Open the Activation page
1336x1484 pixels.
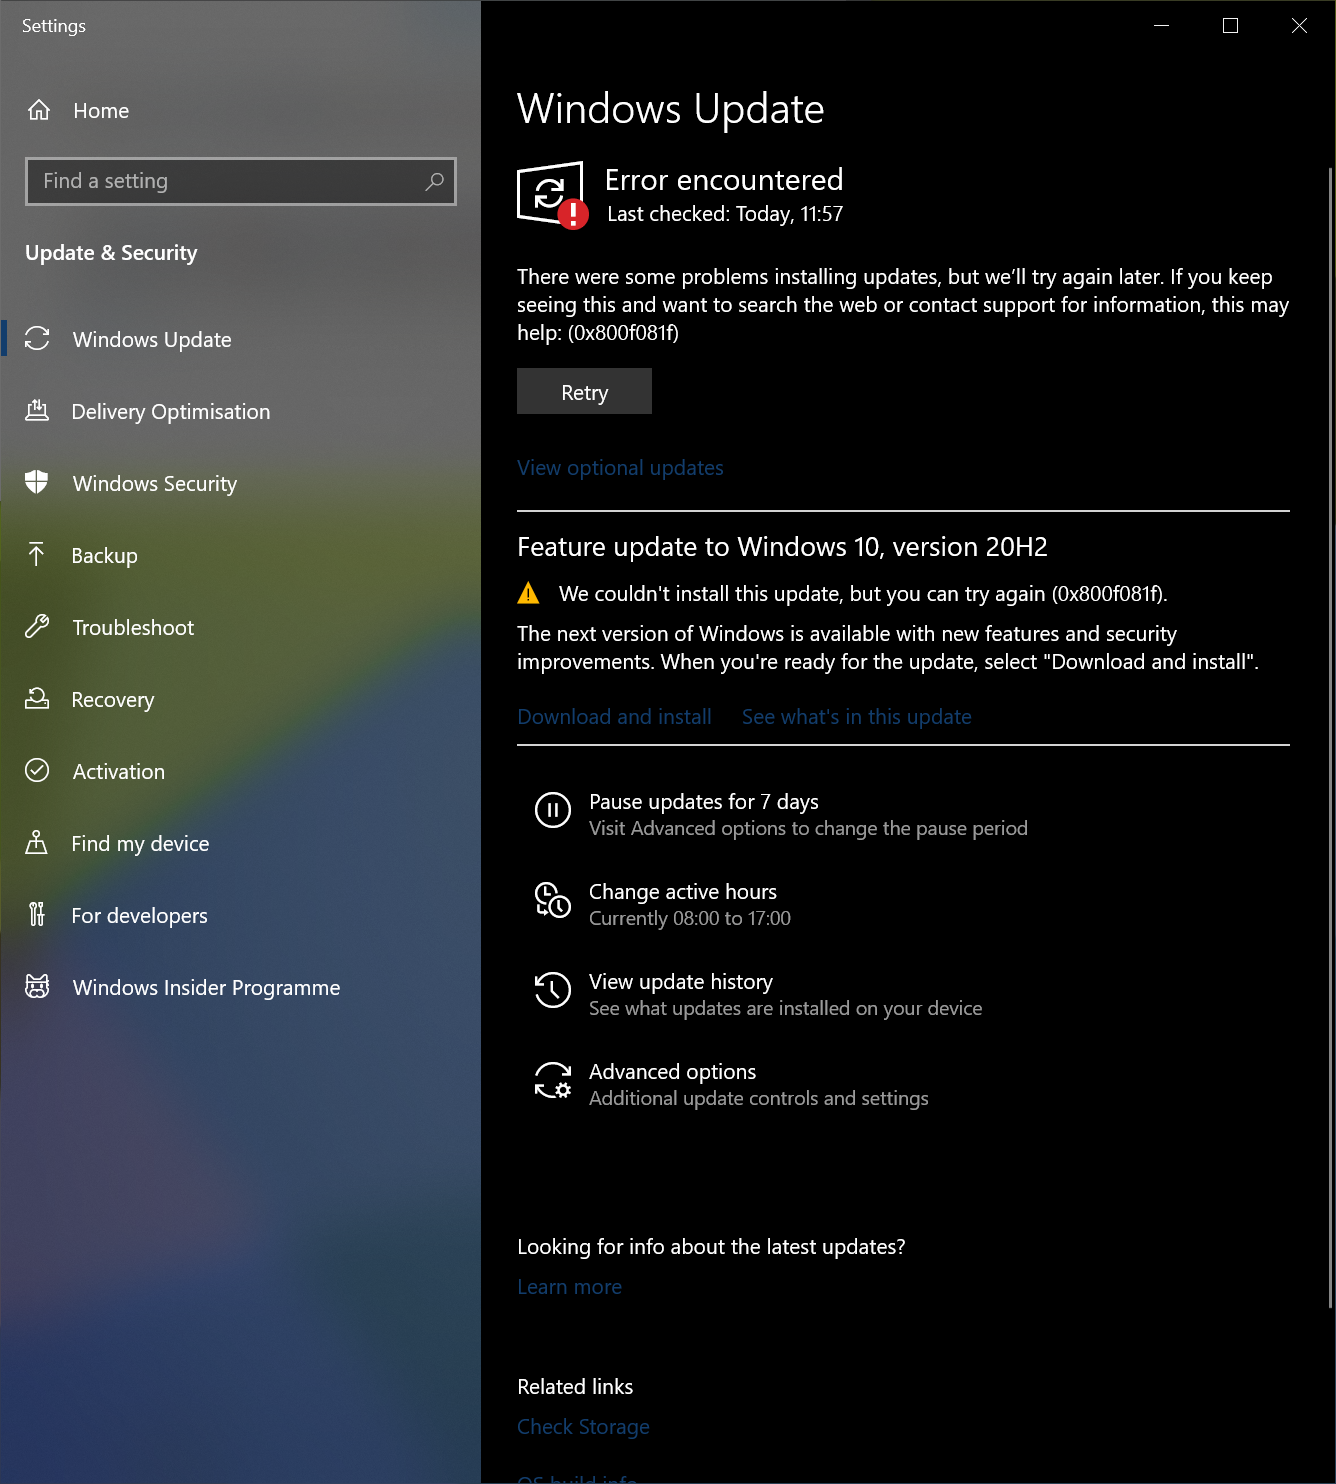[x=240, y=771]
